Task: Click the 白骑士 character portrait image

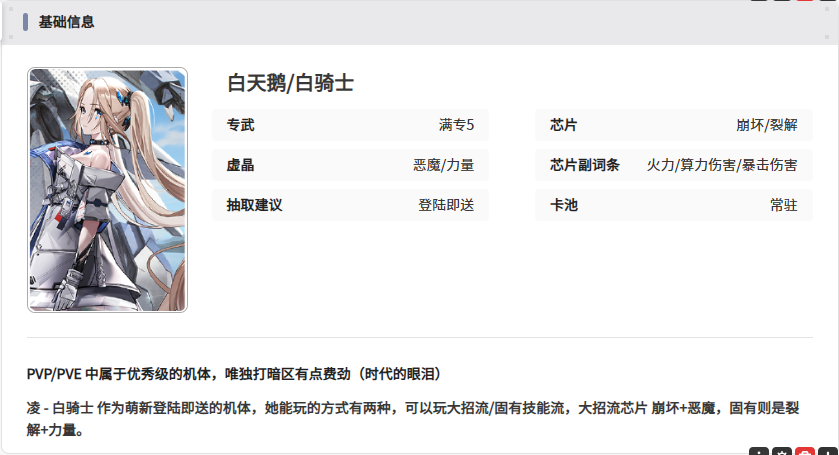Action: [108, 190]
